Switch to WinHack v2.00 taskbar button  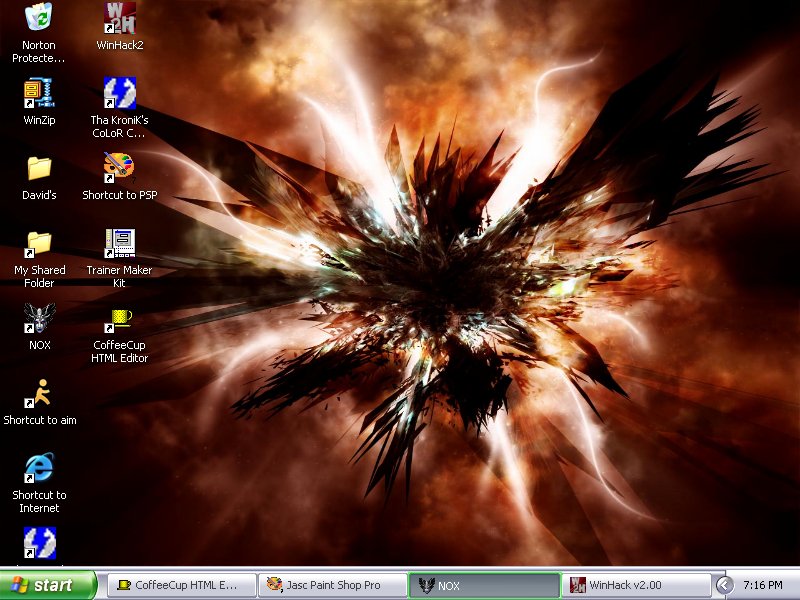pyautogui.click(x=636, y=585)
